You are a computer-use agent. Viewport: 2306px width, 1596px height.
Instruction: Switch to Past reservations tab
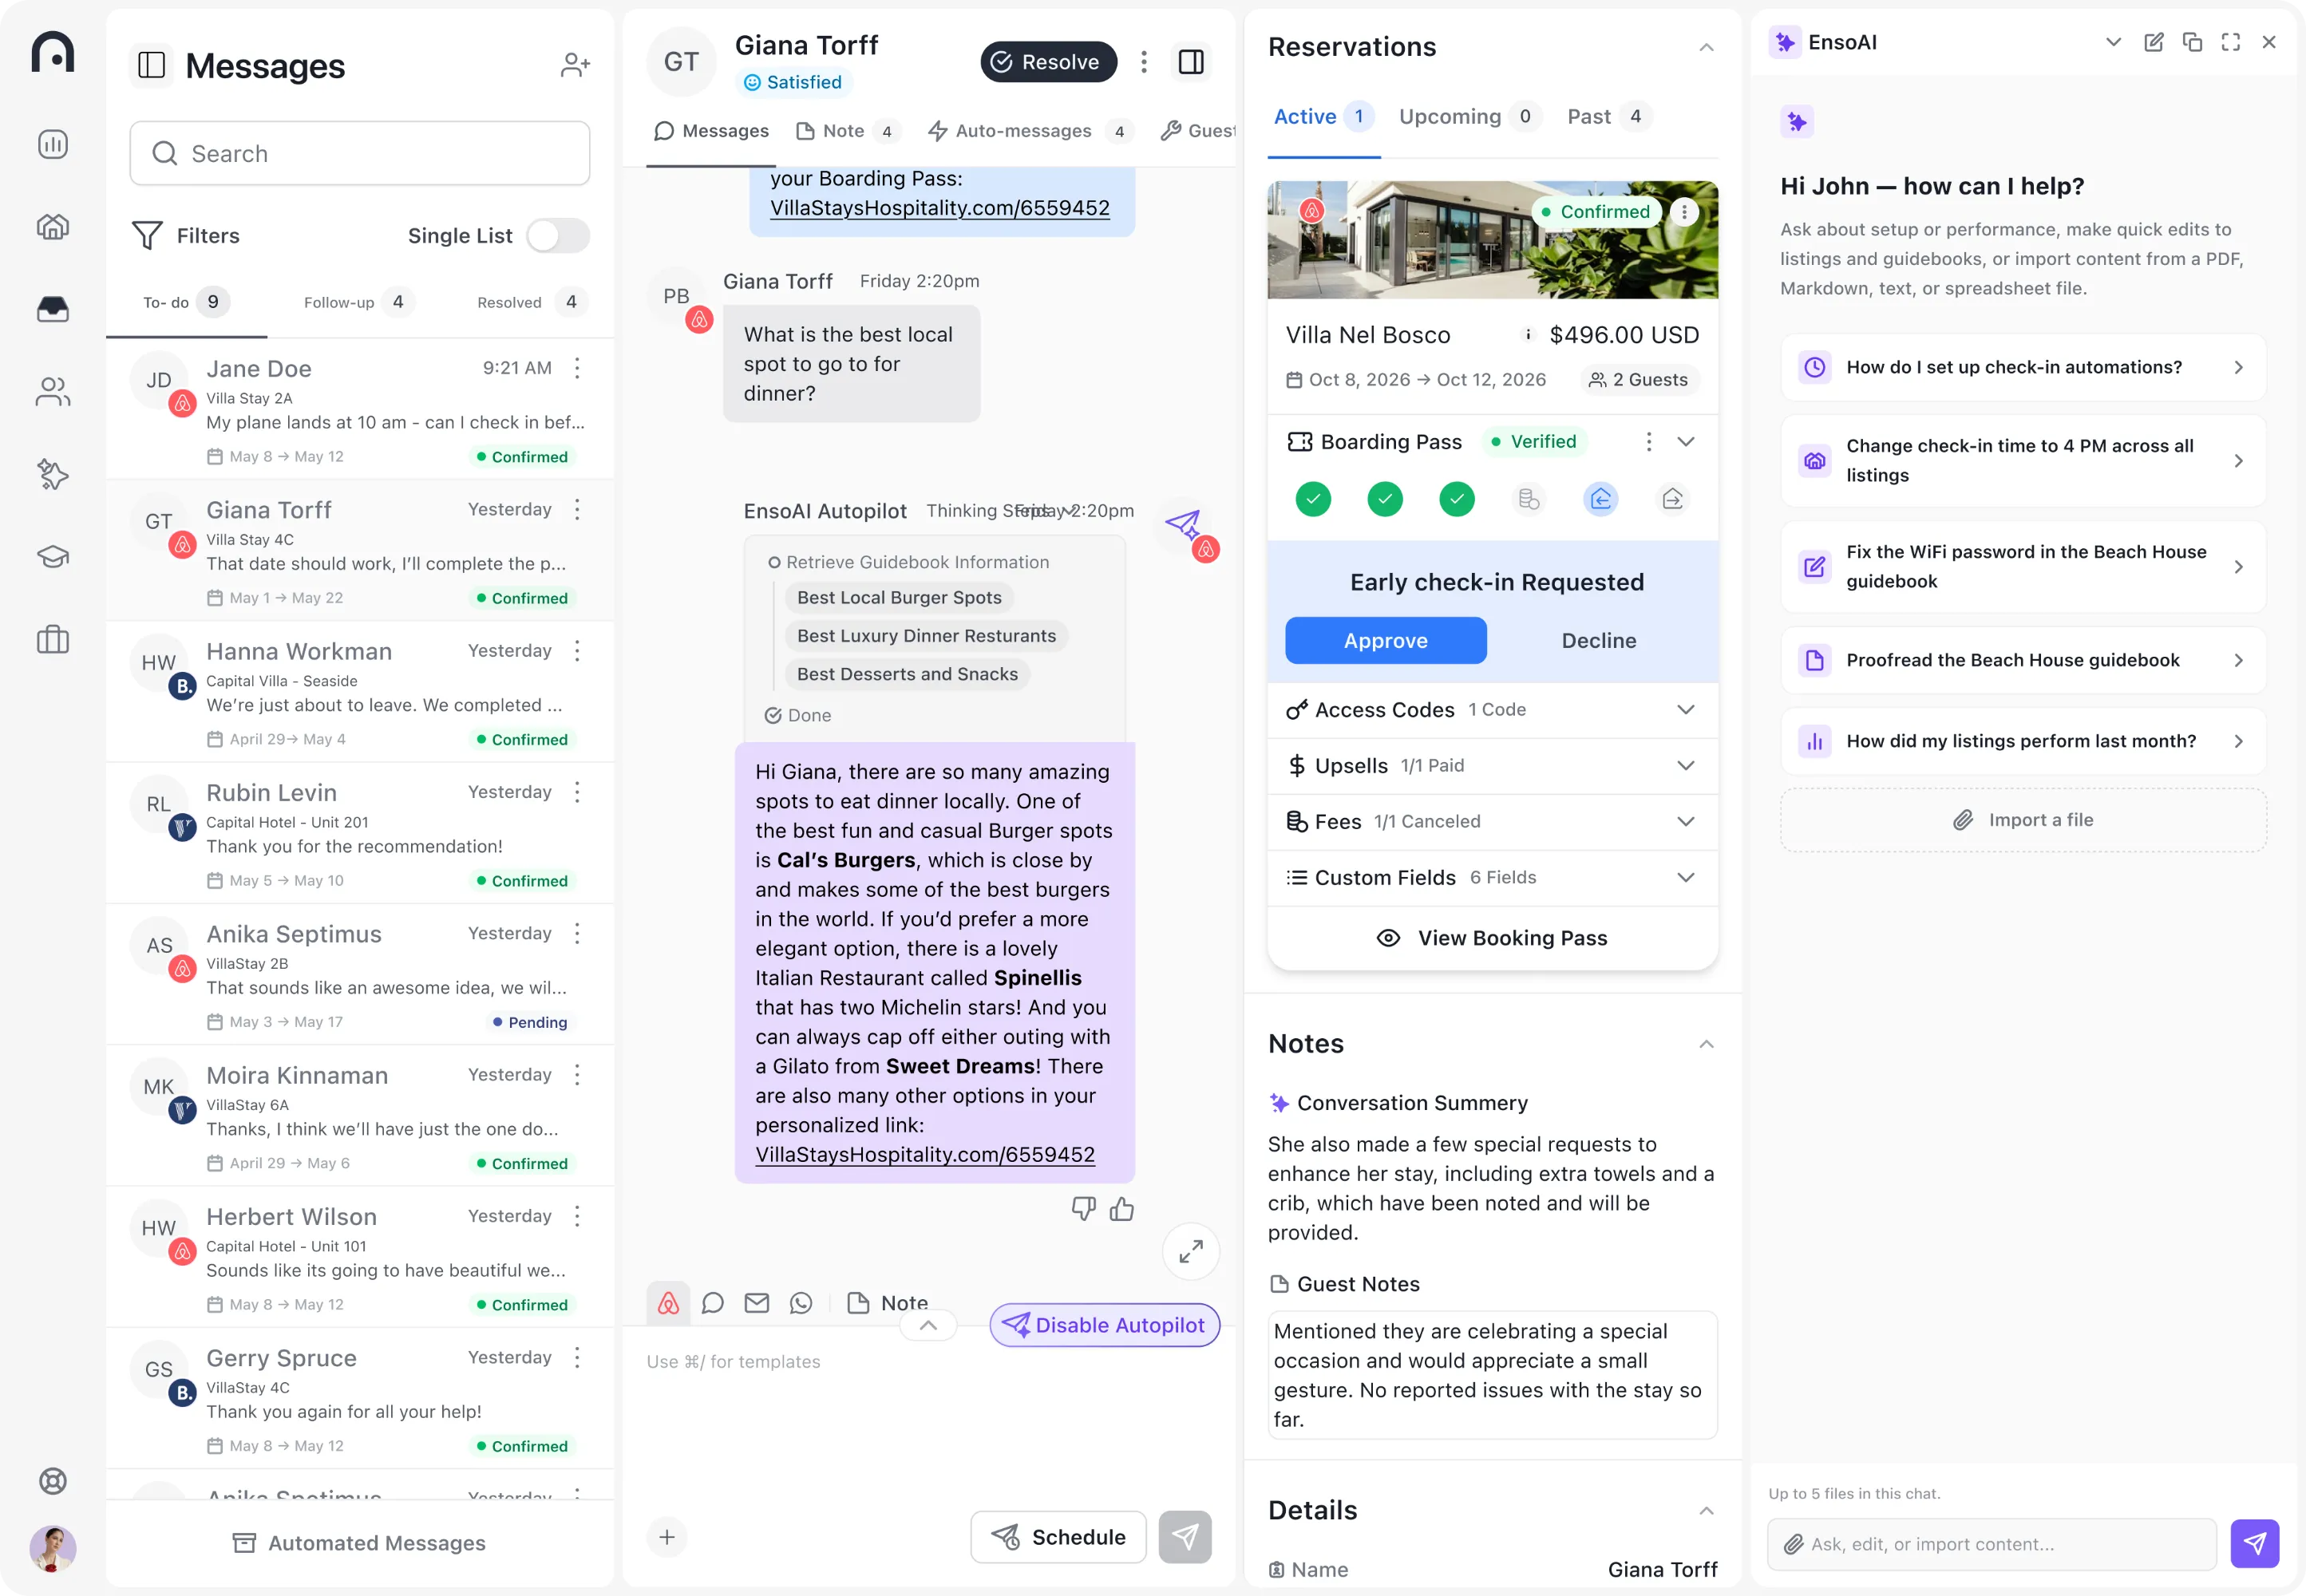(1608, 117)
